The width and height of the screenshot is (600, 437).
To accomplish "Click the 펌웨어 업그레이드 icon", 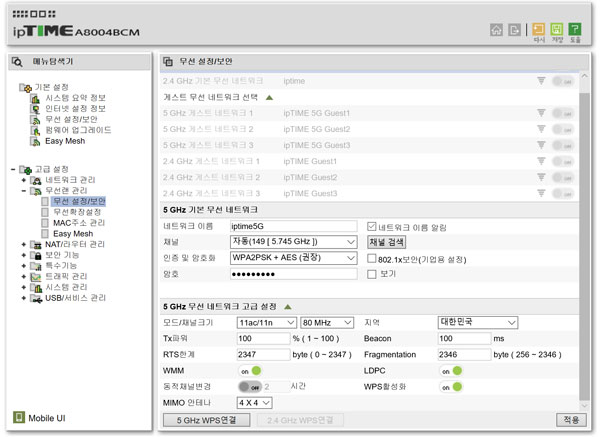I will coord(35,130).
